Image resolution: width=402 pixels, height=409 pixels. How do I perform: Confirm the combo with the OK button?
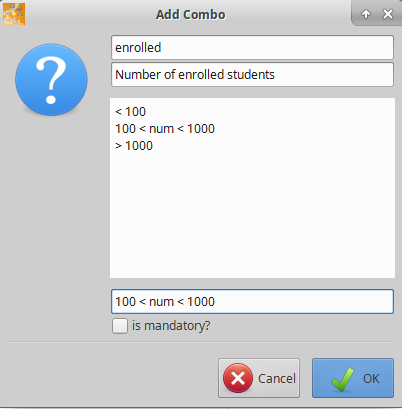[x=353, y=378]
